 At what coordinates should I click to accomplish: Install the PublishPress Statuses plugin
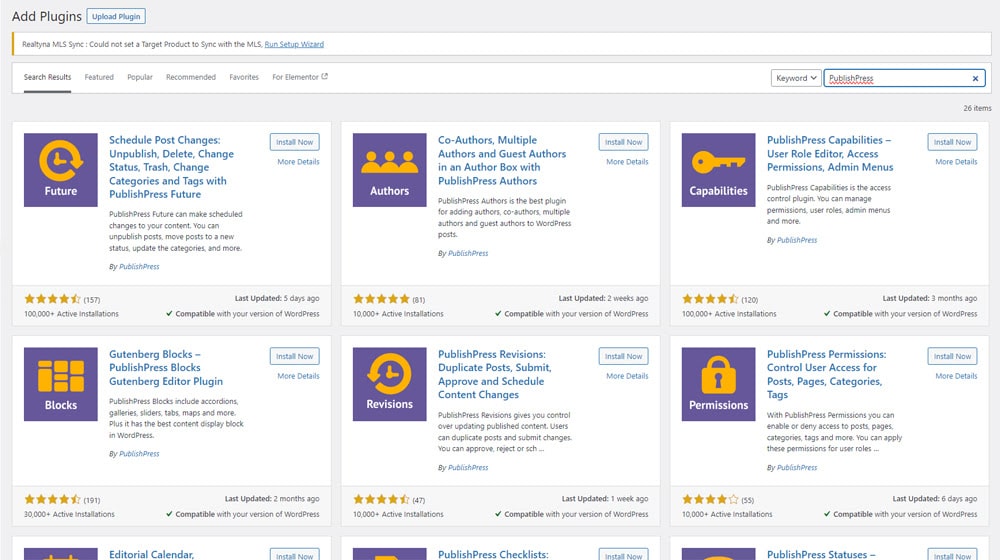[x=953, y=555]
